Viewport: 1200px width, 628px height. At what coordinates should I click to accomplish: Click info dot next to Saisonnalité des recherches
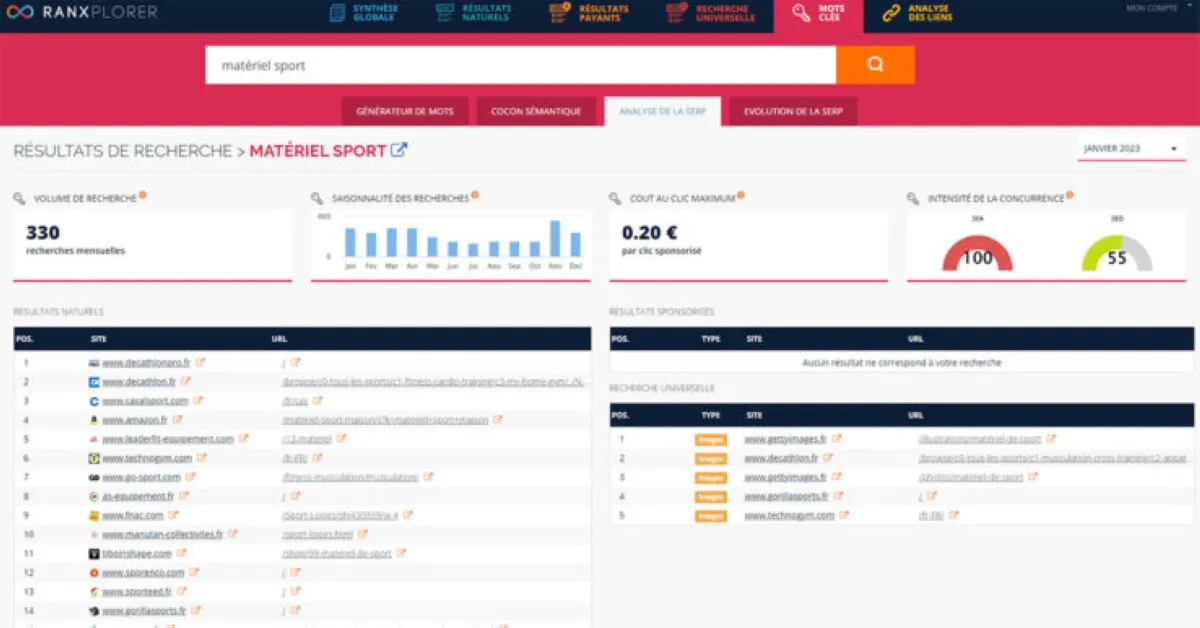[x=474, y=195]
